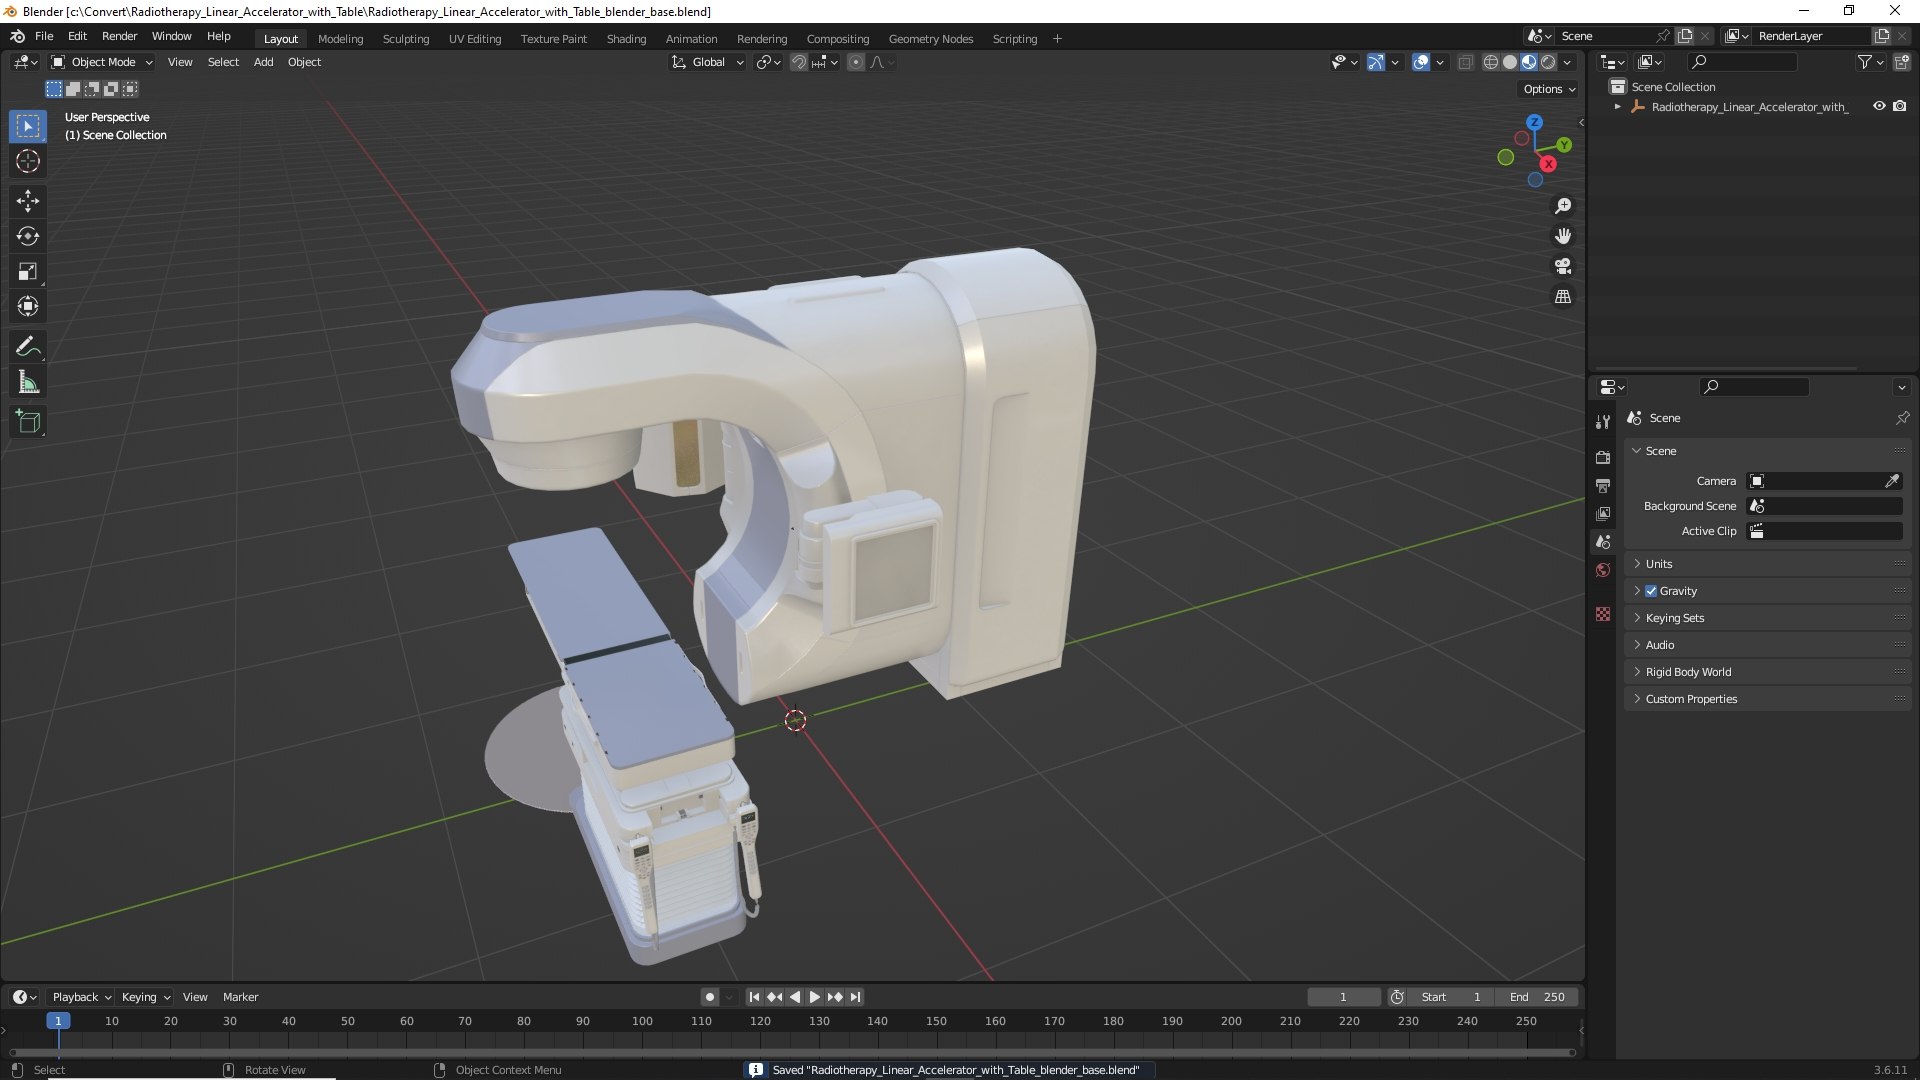Switch to the Shading workspace tab
This screenshot has width=1920, height=1080.
pyautogui.click(x=626, y=39)
